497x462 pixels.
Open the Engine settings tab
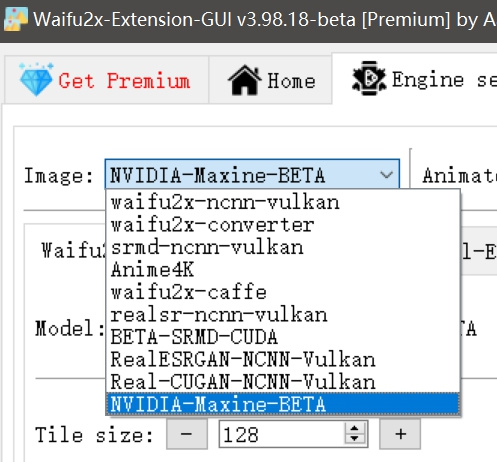coord(414,79)
